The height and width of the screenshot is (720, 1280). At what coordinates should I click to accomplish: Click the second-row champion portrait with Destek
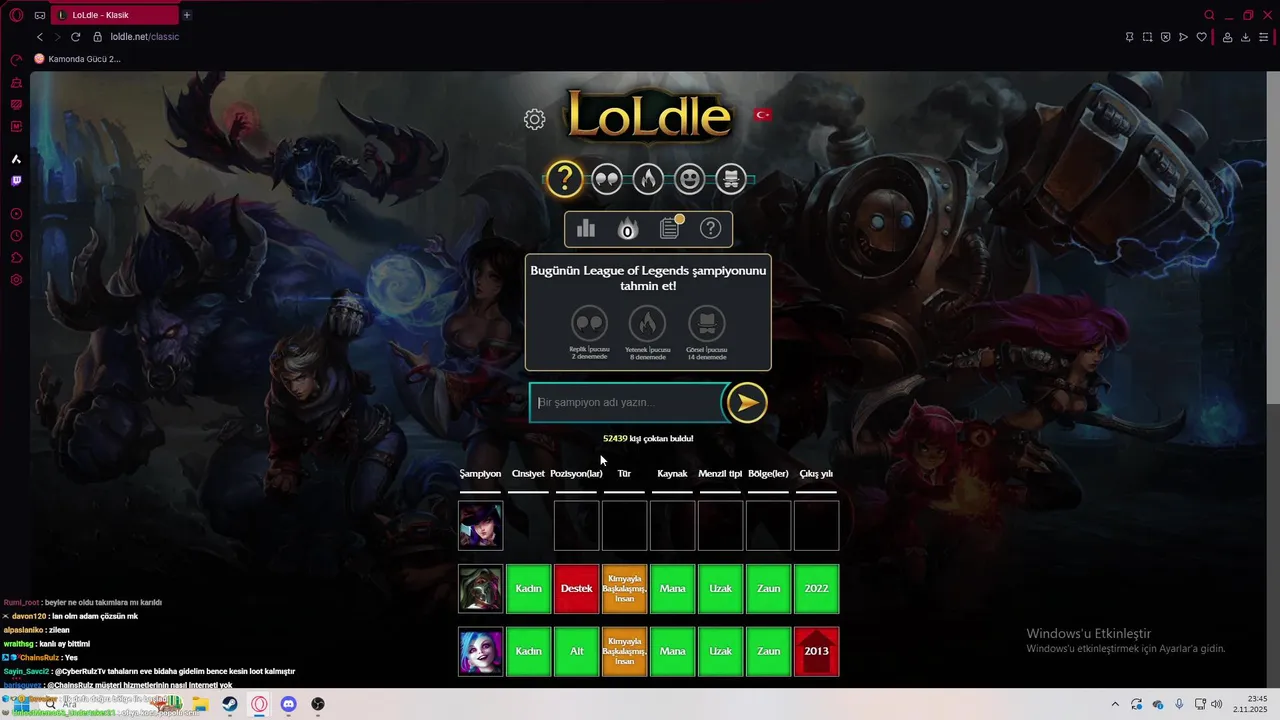(x=481, y=589)
